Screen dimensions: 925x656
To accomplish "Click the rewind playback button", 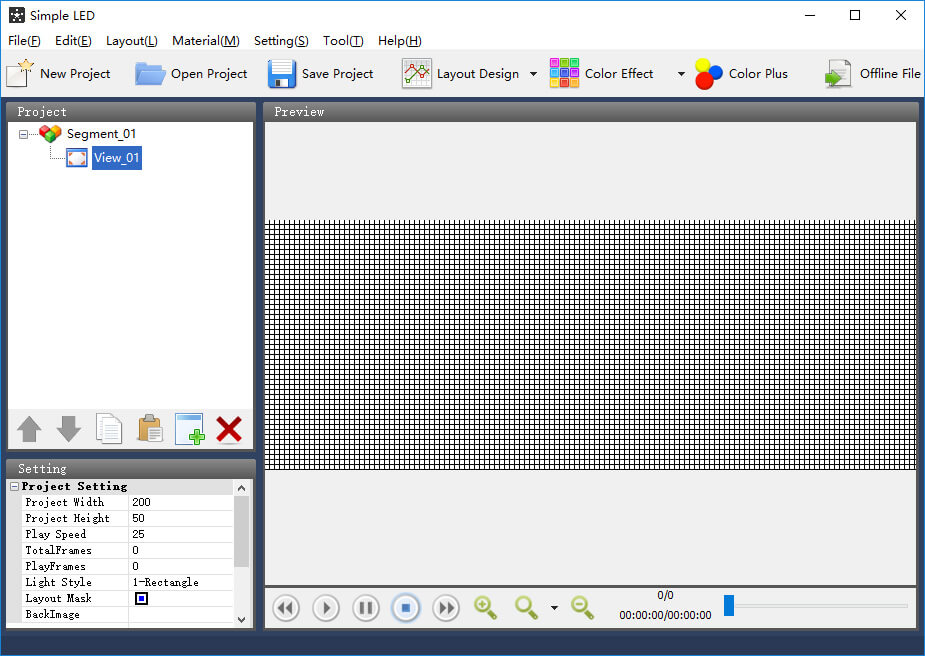I will click(286, 608).
